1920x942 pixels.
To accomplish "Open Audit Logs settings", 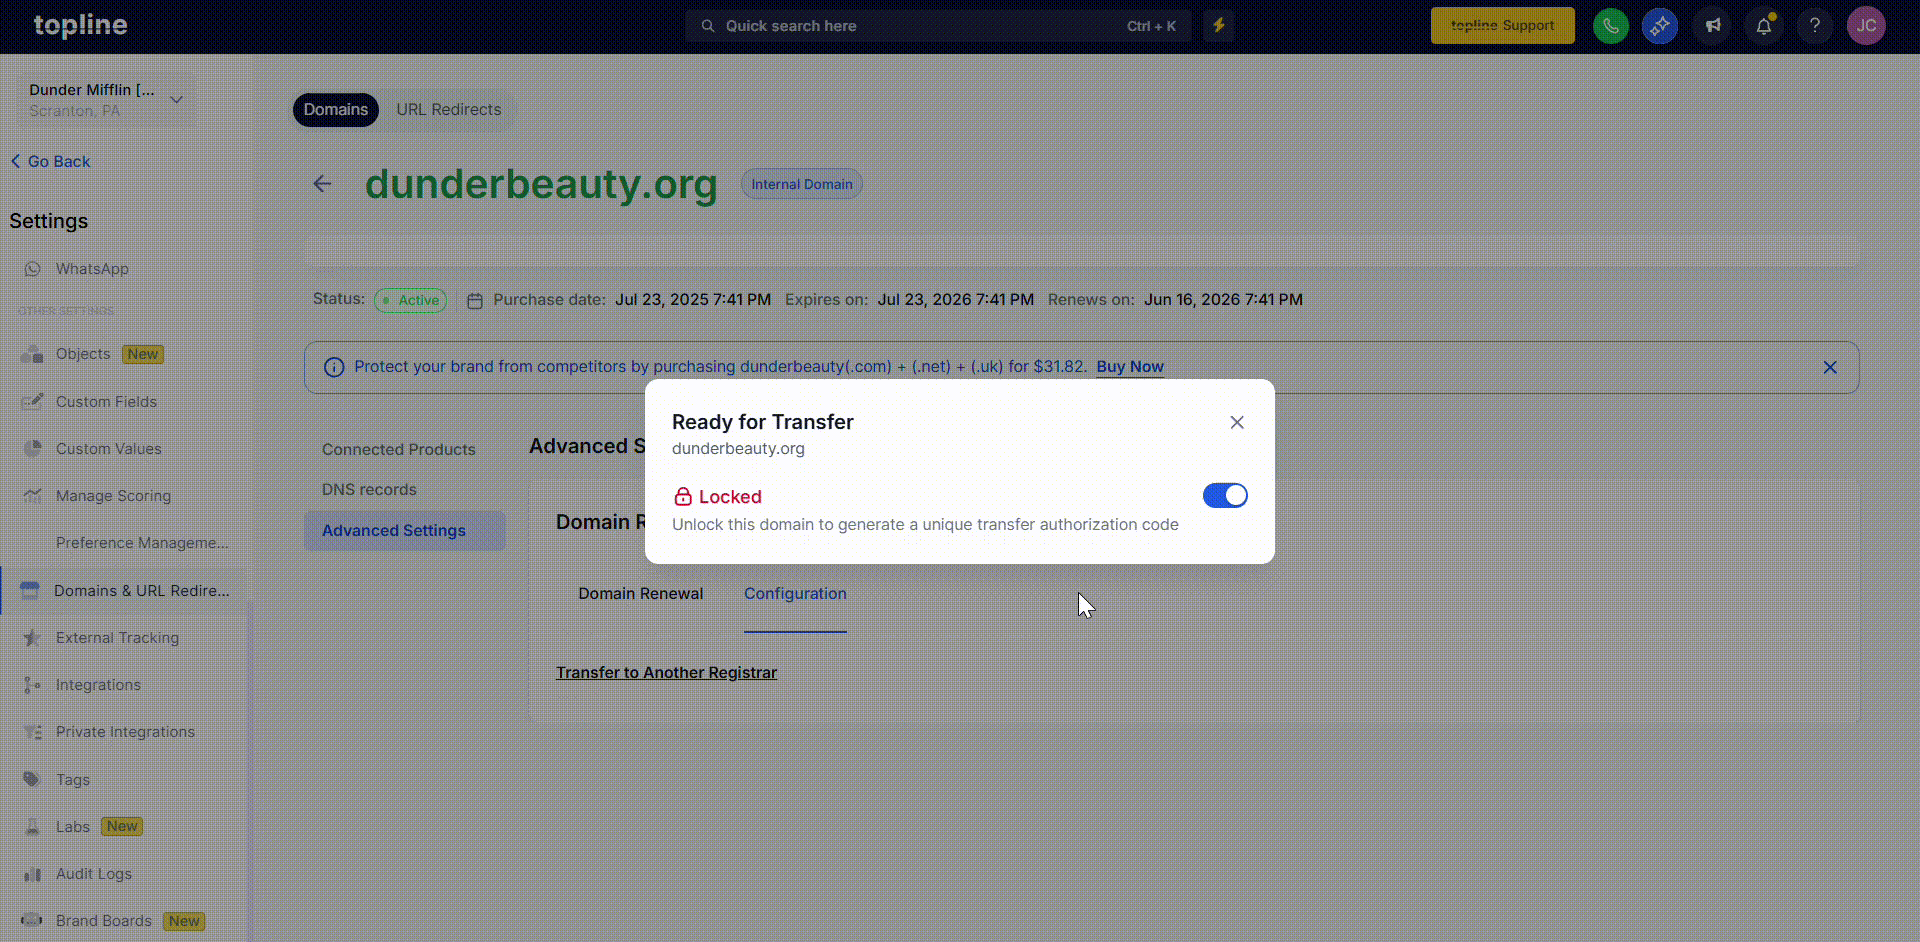I will point(94,874).
